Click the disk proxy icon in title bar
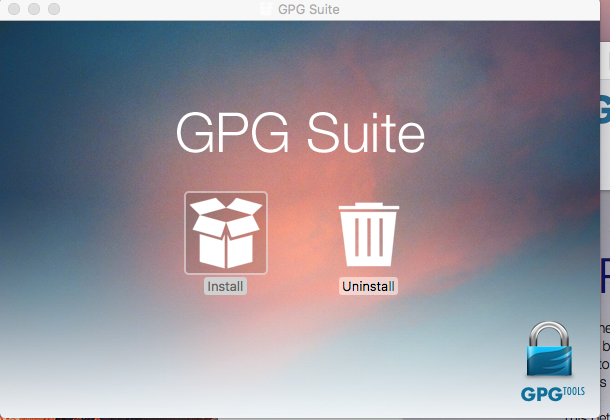This screenshot has width=610, height=420. click(x=263, y=9)
